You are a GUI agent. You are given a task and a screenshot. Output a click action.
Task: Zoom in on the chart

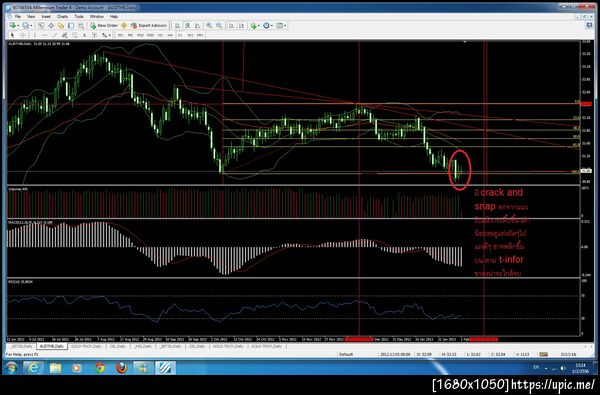click(x=209, y=25)
